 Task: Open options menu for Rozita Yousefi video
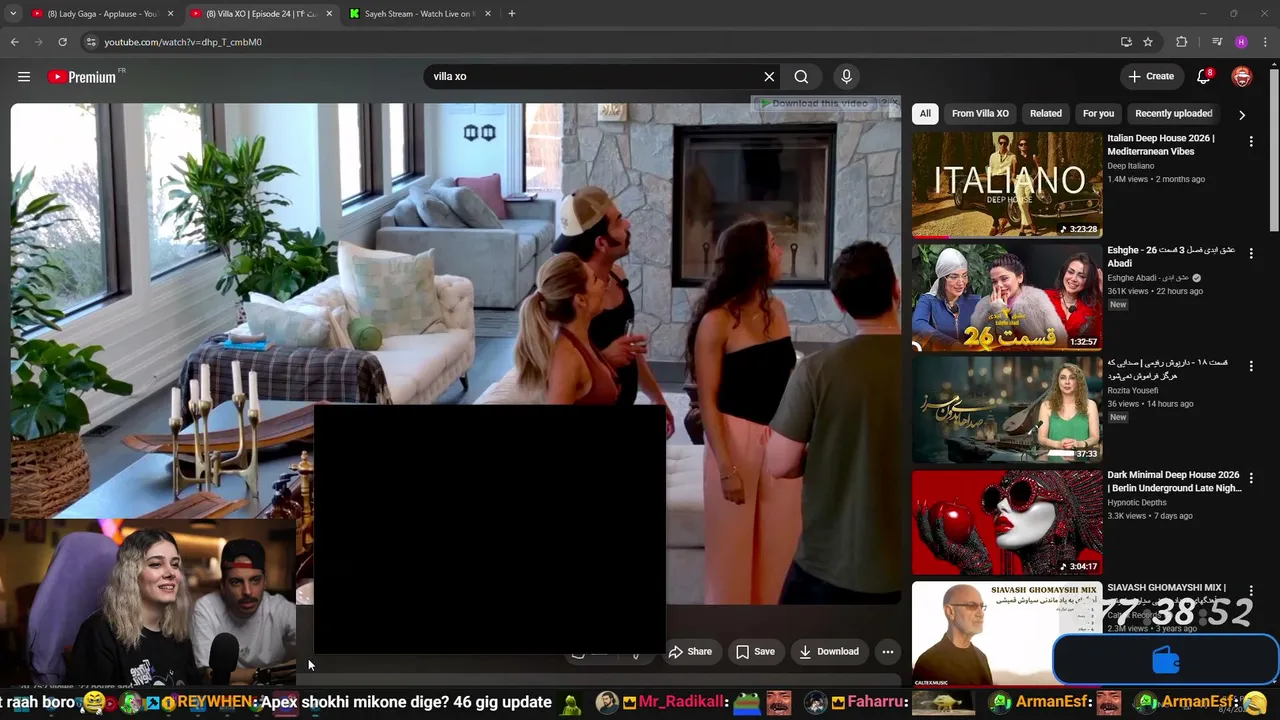coord(1251,366)
